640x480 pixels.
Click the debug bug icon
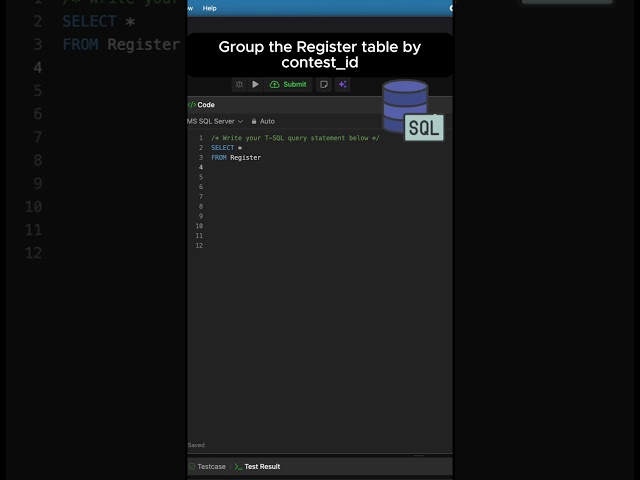point(239,84)
